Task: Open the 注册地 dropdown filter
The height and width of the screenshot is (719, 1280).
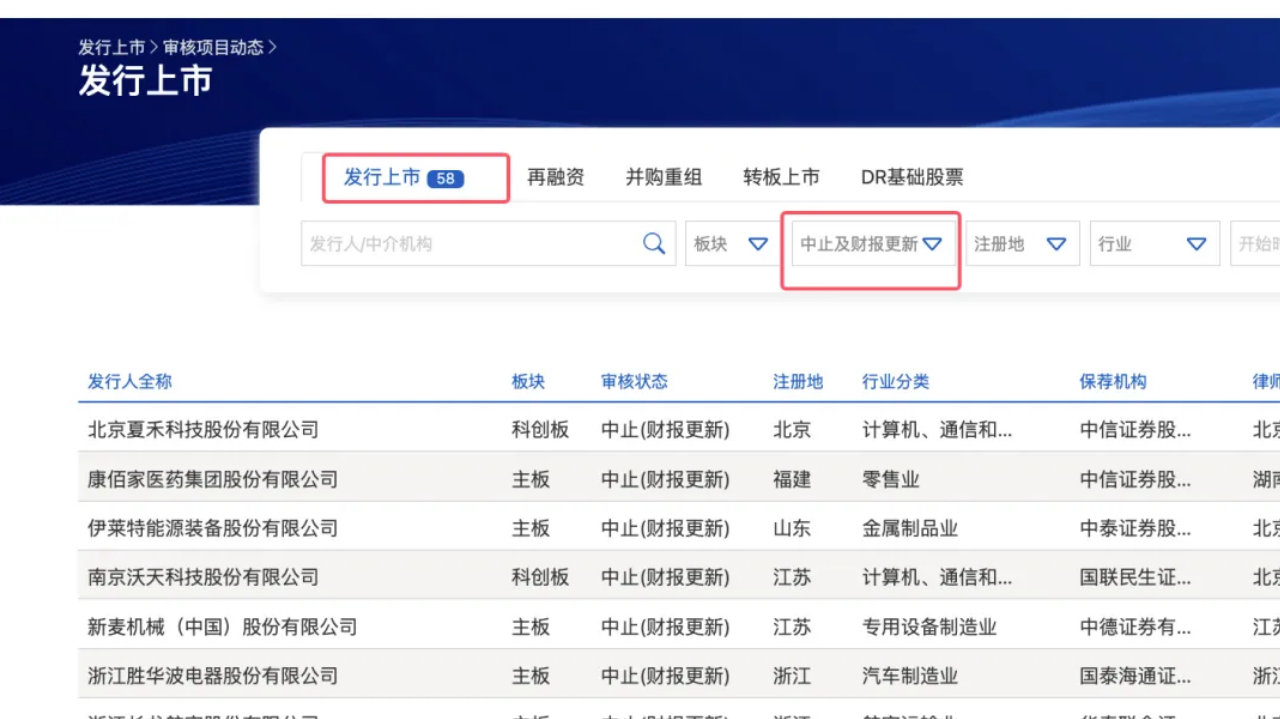Action: click(1022, 244)
